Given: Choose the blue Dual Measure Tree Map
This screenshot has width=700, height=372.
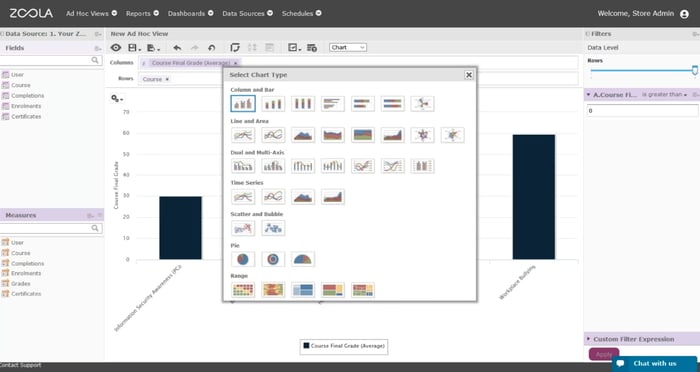Looking at the screenshot, I should 303,290.
